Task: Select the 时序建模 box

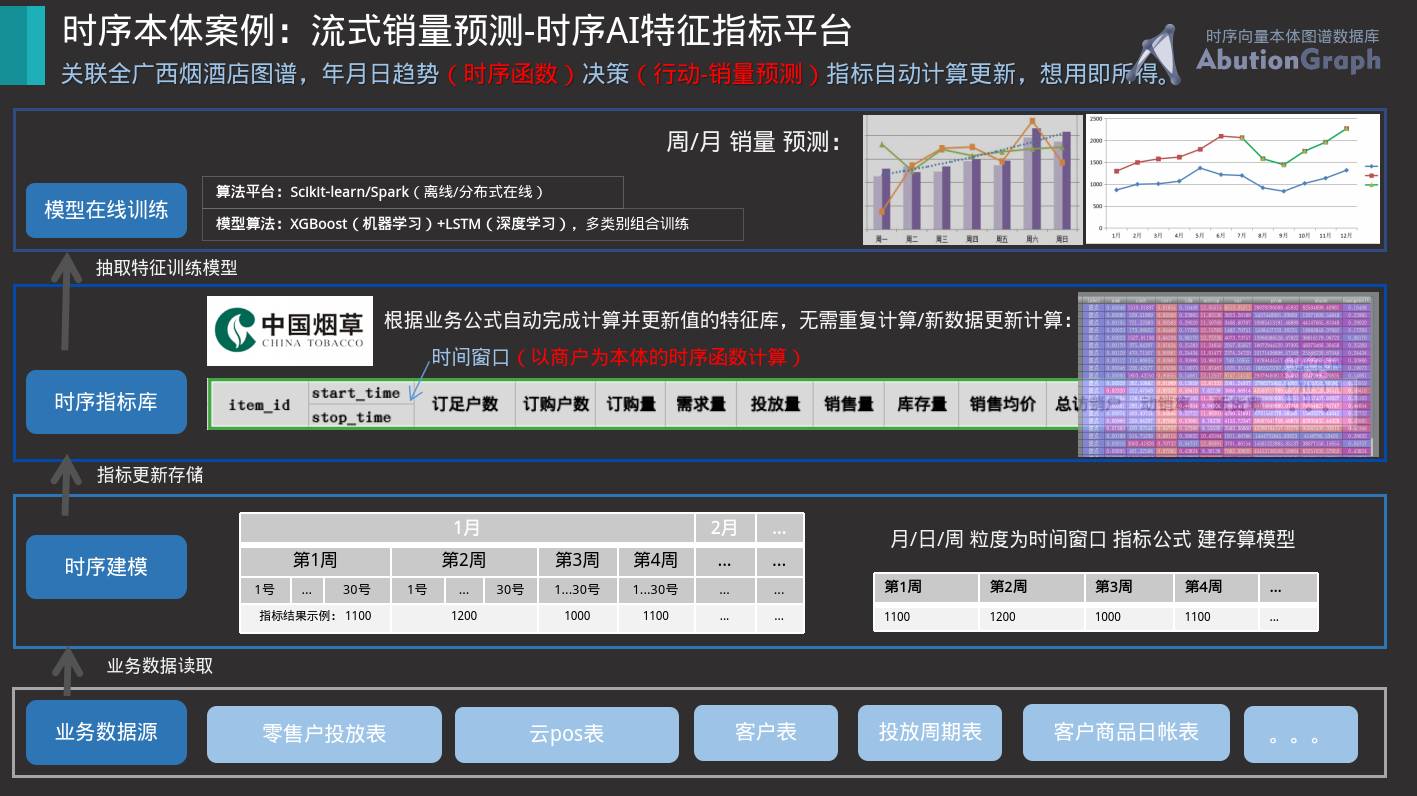Action: pyautogui.click(x=106, y=567)
